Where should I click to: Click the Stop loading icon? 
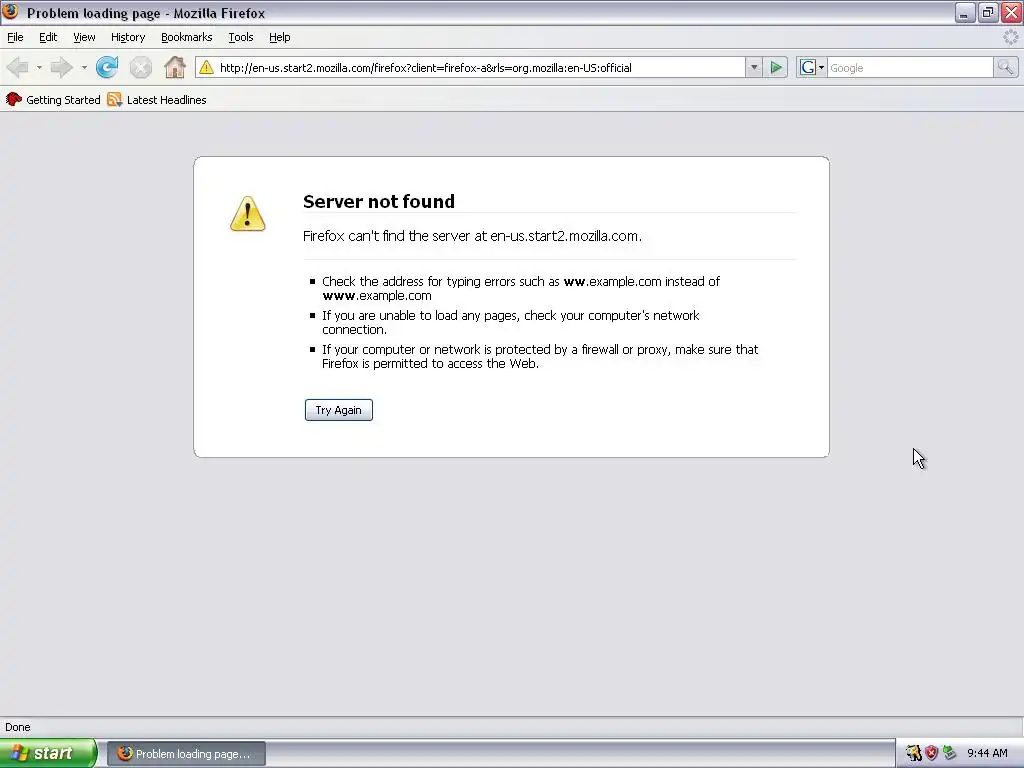click(x=140, y=67)
